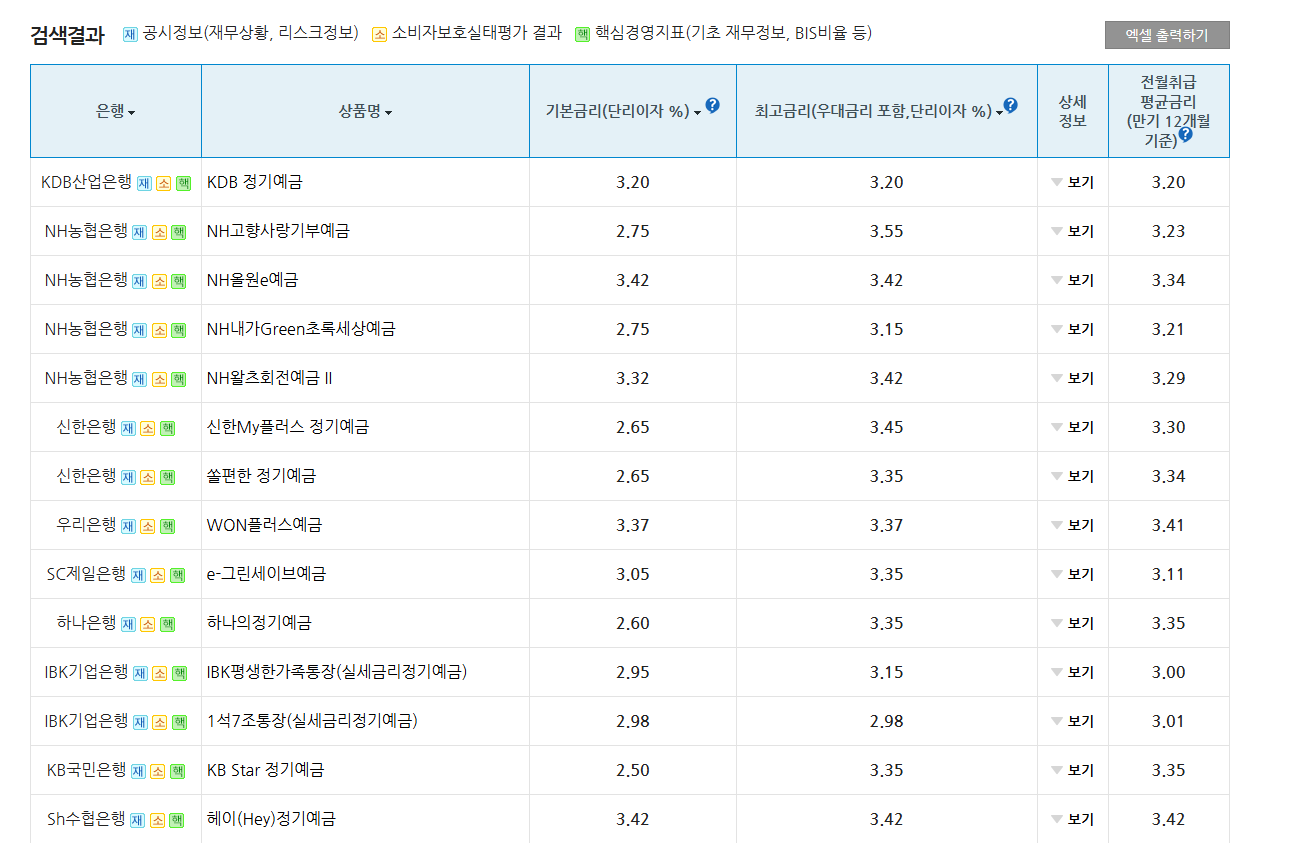
Task: Click 공시정보 legend icon at top
Action: pyautogui.click(x=130, y=34)
